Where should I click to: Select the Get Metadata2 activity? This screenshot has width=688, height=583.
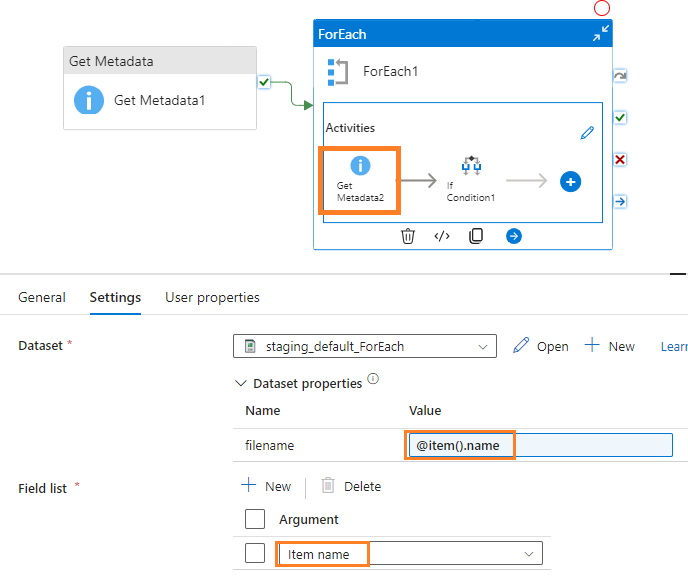coord(360,180)
